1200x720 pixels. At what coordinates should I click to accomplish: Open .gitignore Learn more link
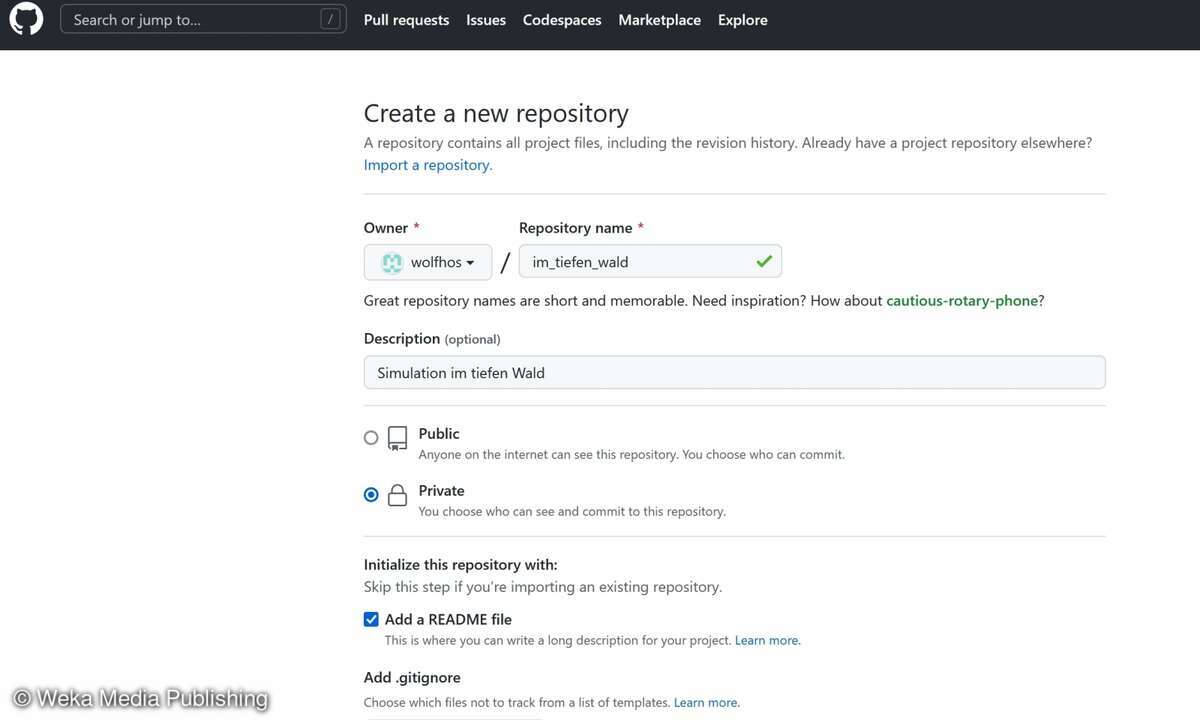point(706,703)
